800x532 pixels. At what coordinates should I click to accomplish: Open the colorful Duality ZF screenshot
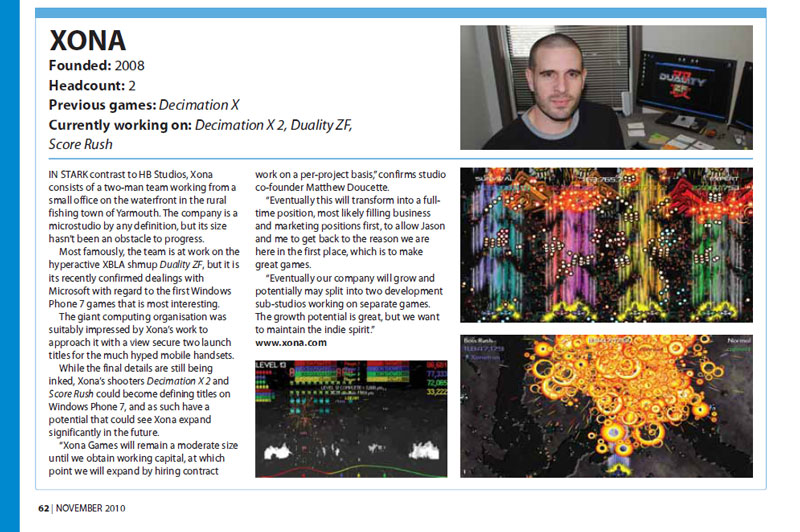(x=606, y=245)
